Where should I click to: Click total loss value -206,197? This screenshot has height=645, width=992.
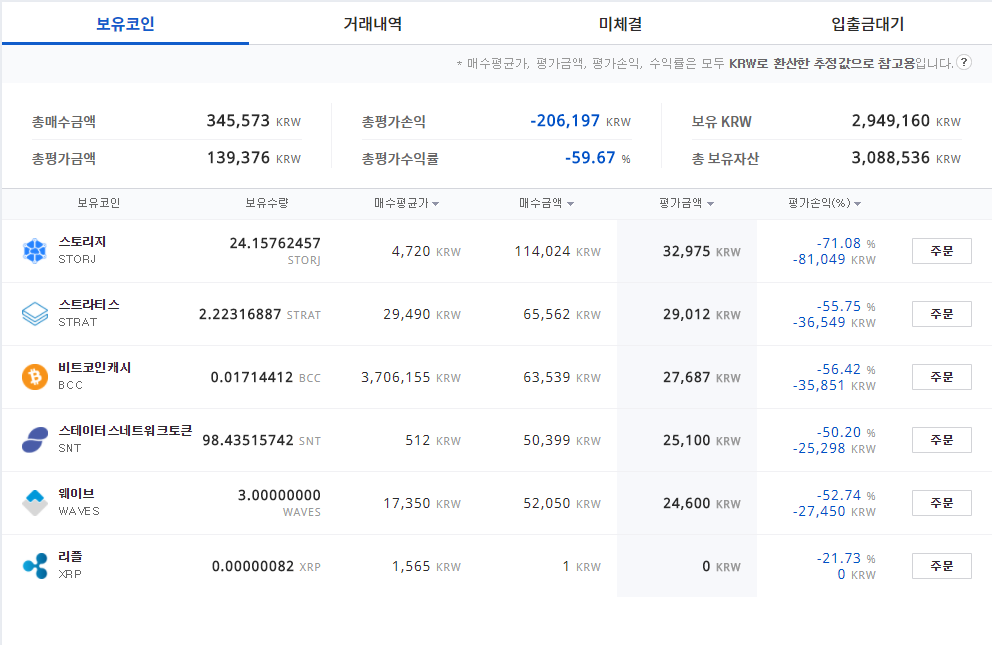[565, 121]
